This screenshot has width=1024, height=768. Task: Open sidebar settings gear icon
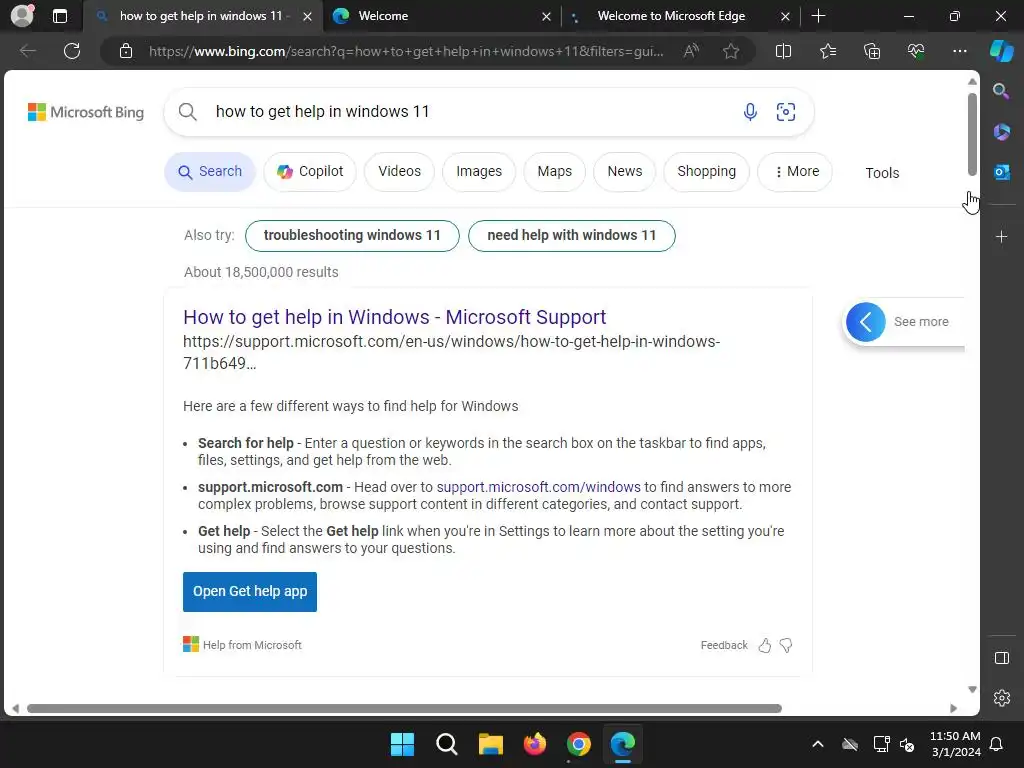1001,698
